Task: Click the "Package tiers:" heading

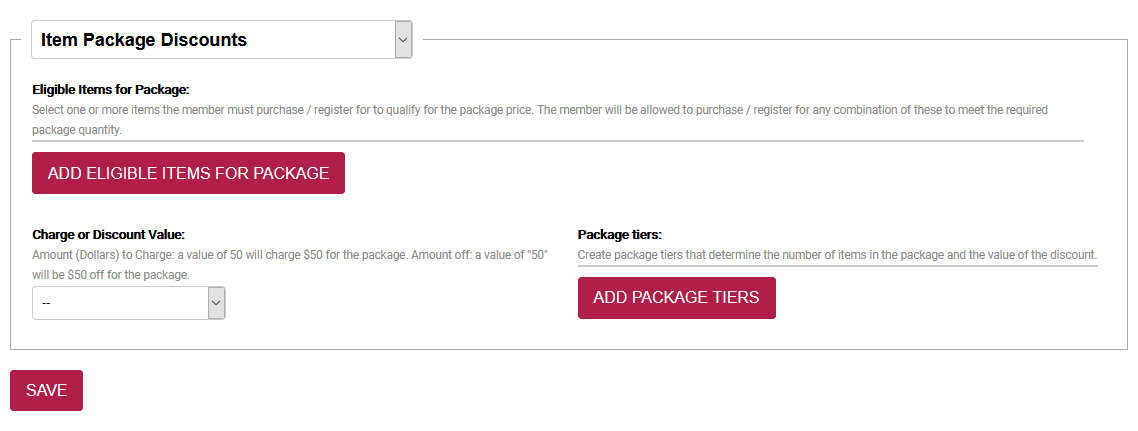Action: [x=620, y=235]
